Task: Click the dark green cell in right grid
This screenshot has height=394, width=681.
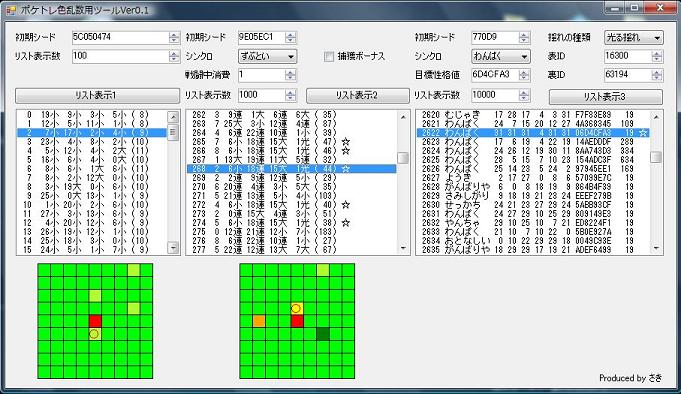Action: 323,334
